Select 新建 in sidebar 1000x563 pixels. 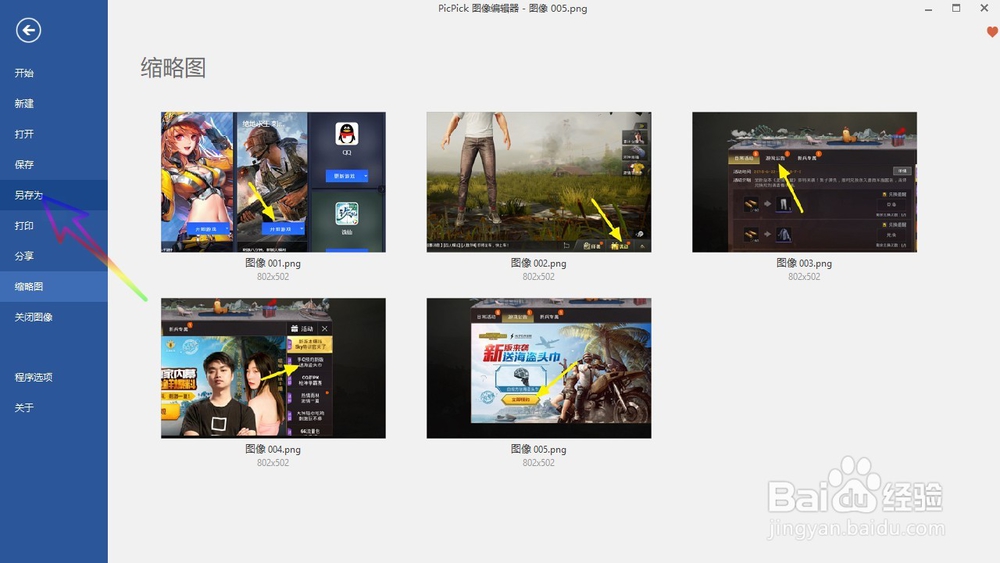point(54,103)
